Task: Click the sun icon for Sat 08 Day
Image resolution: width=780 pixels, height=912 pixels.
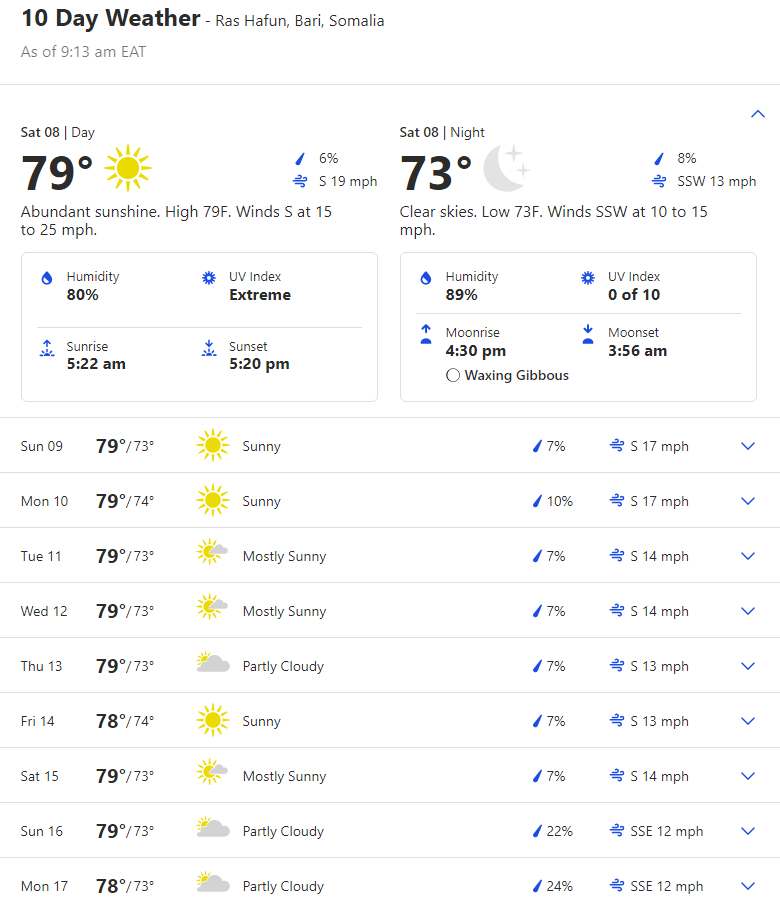Action: (x=128, y=168)
